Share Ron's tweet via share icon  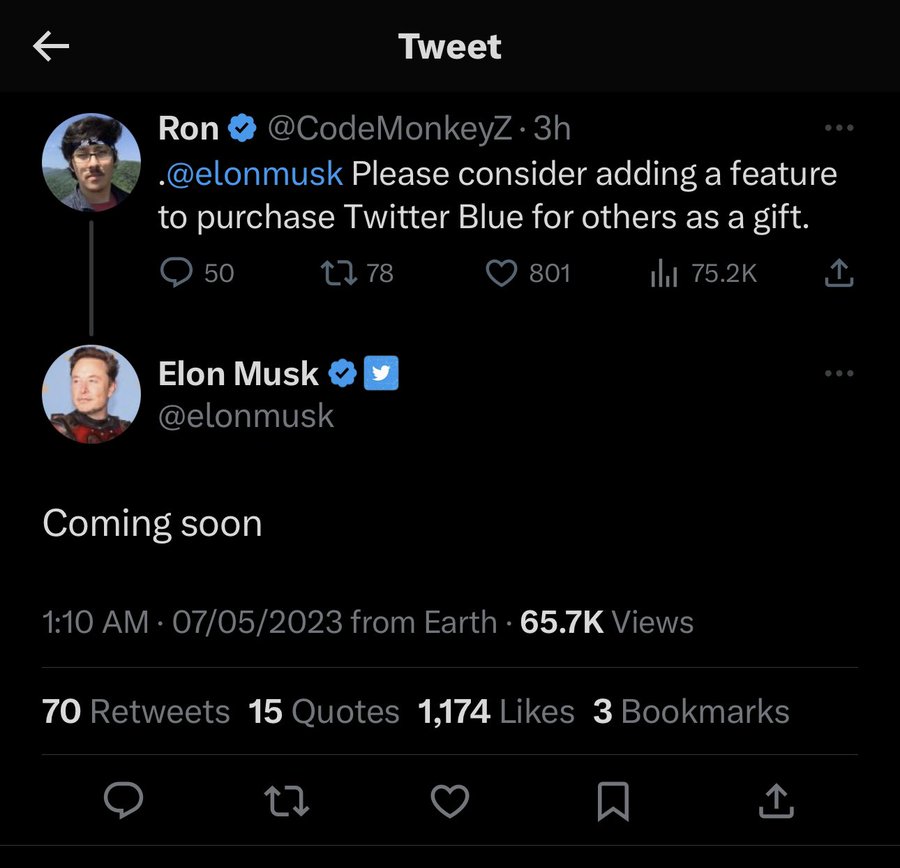840,272
